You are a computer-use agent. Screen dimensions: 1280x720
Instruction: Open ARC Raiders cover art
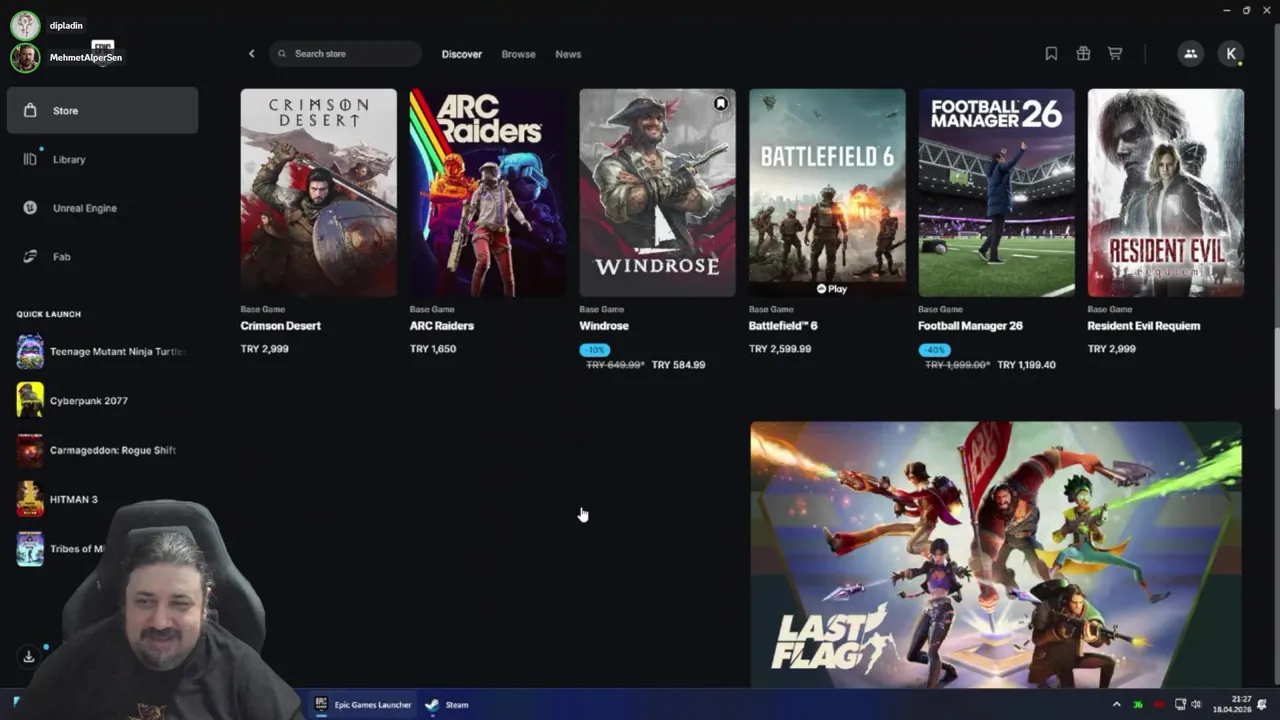coord(488,192)
